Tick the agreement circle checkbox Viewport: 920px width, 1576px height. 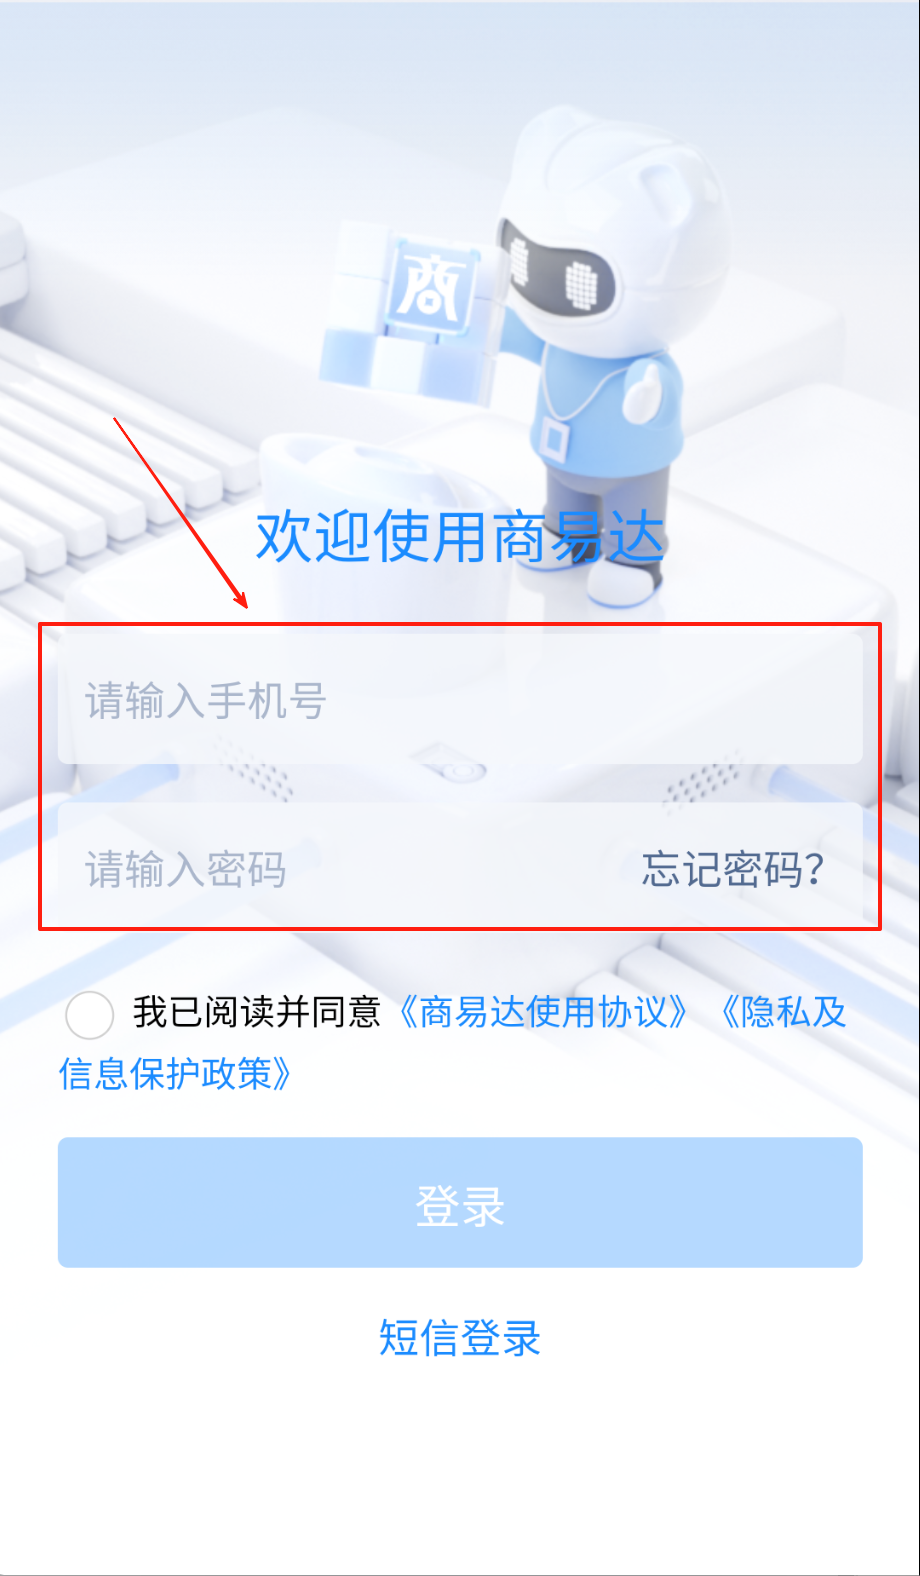[89, 1015]
